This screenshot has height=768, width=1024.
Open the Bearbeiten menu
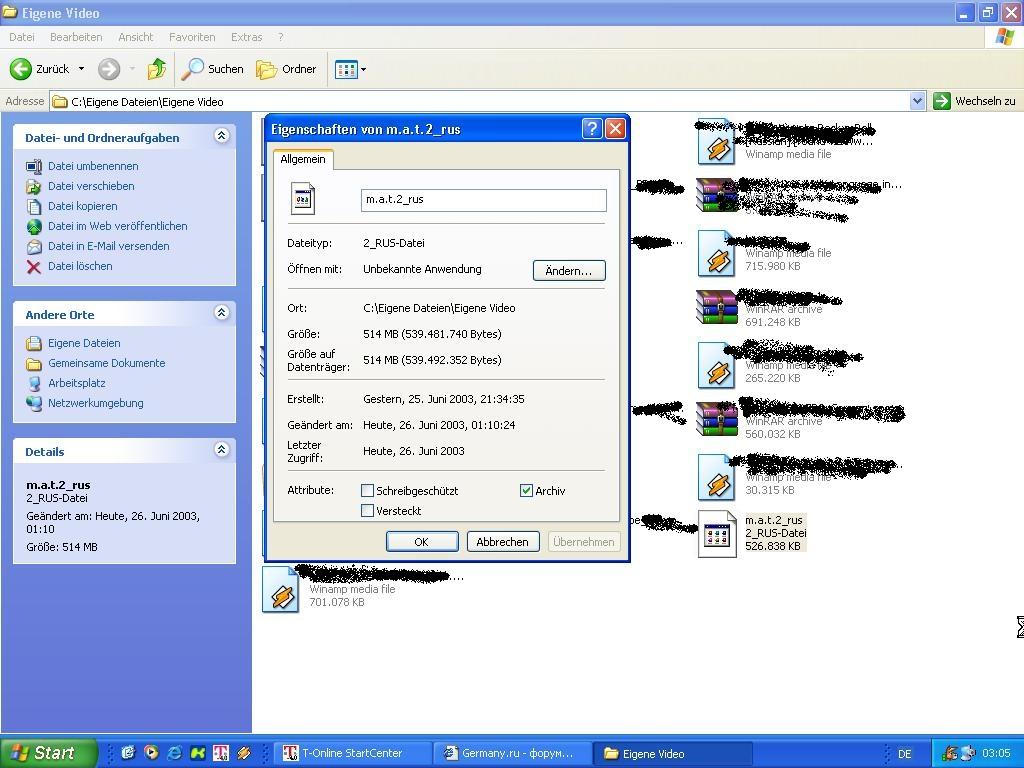click(76, 37)
